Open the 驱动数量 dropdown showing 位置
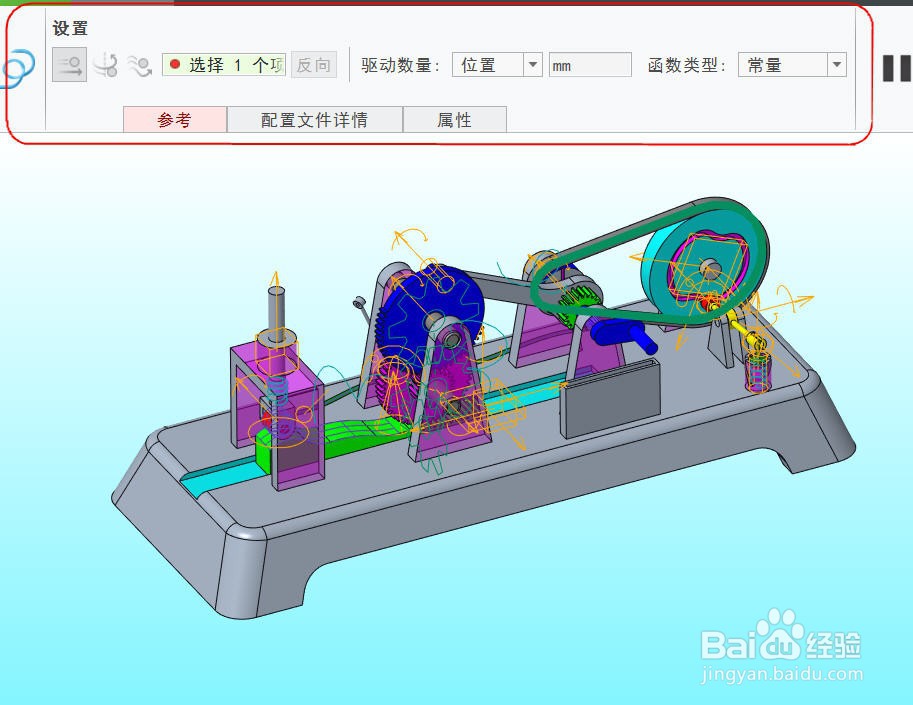 pyautogui.click(x=497, y=65)
